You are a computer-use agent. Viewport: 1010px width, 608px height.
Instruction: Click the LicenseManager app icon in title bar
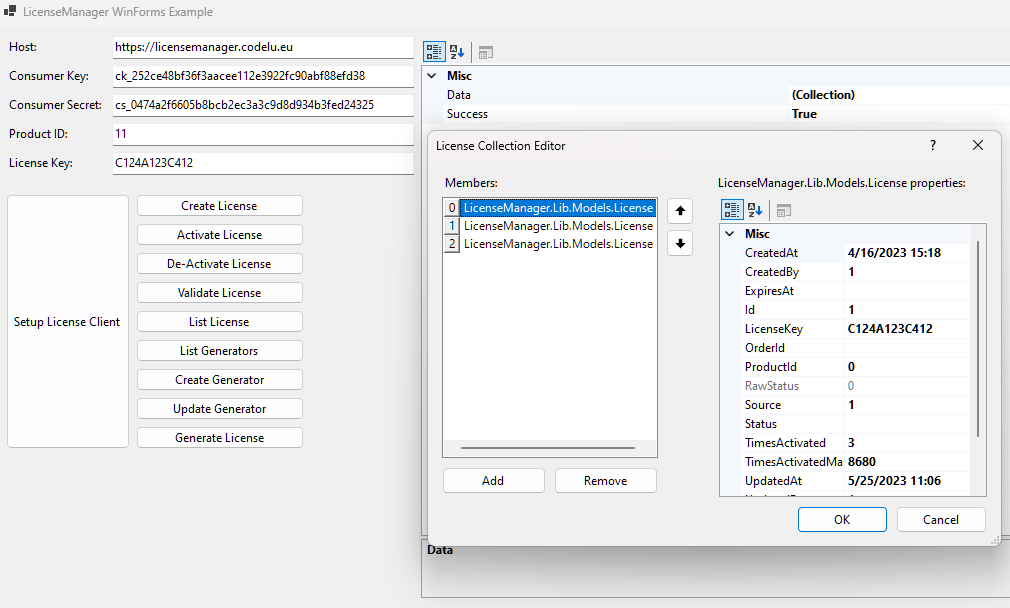click(10, 11)
